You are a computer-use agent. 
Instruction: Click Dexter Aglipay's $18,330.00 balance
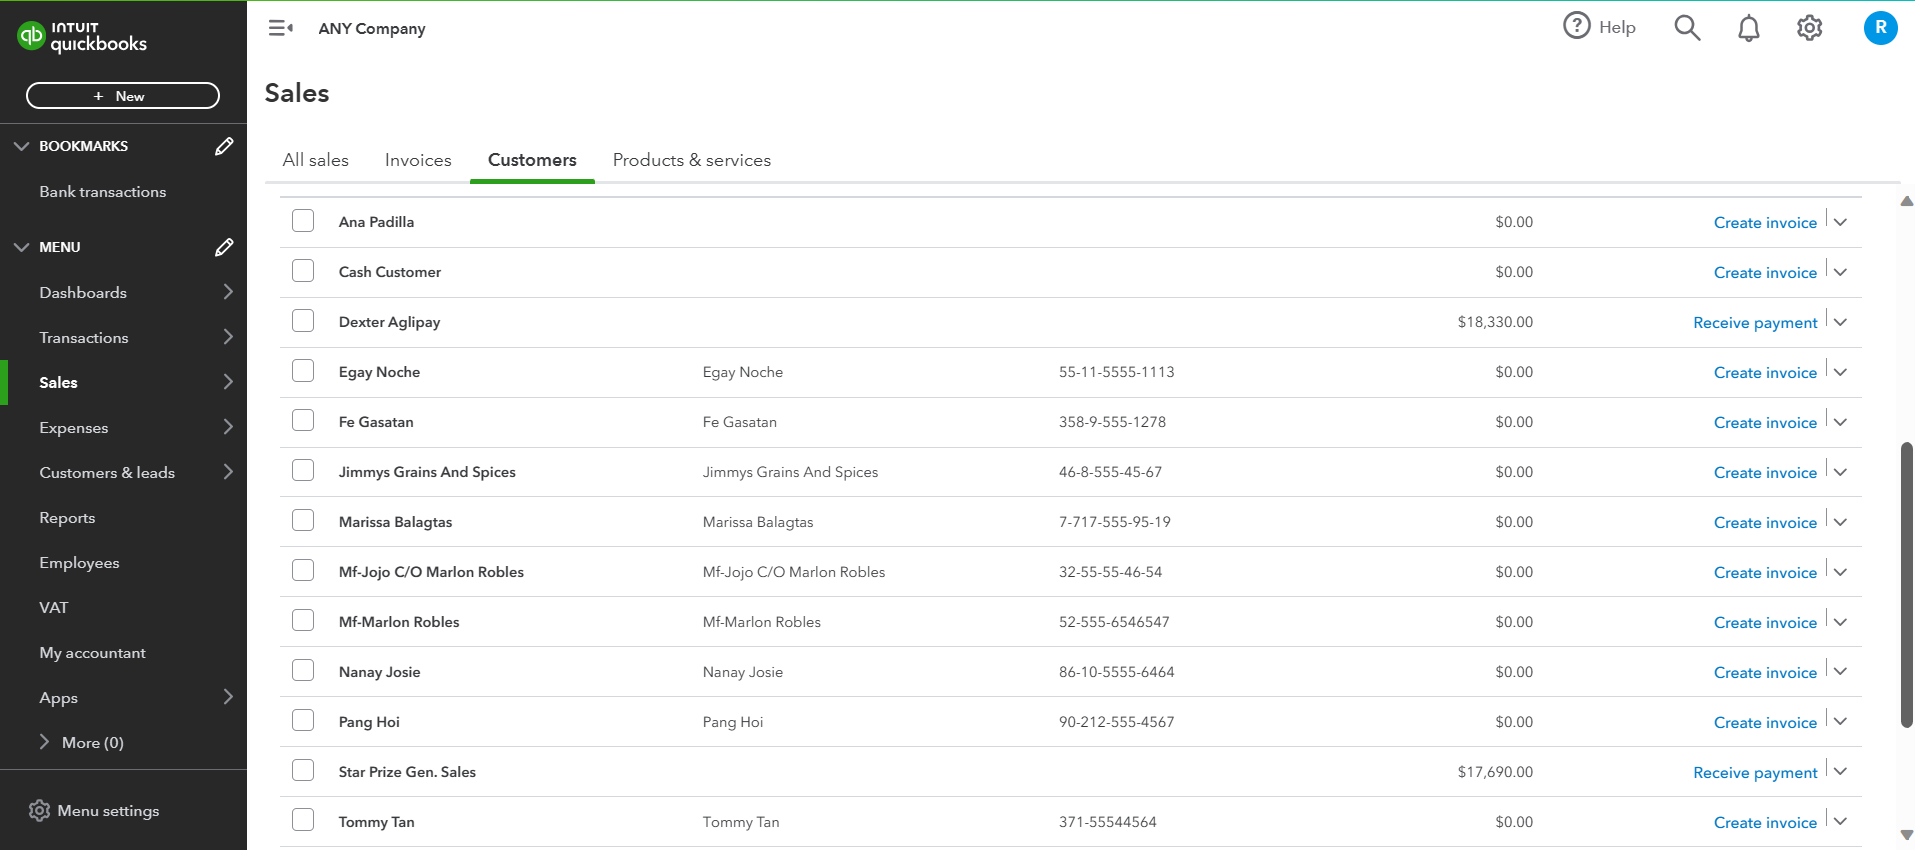(1495, 322)
